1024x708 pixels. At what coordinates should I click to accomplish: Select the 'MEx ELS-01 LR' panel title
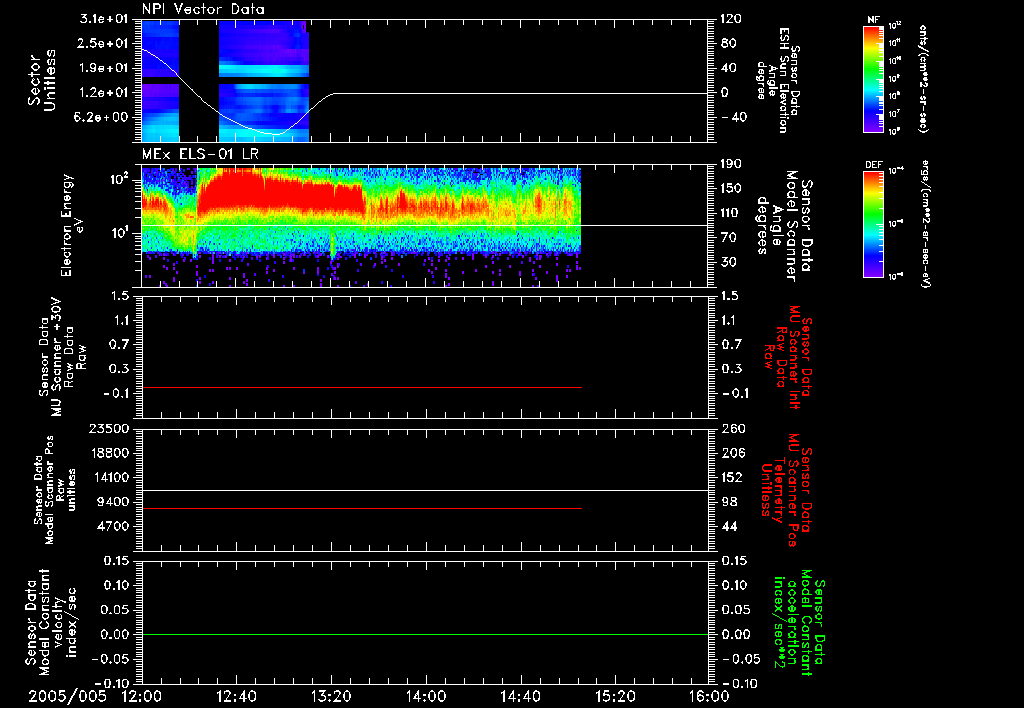200,155
